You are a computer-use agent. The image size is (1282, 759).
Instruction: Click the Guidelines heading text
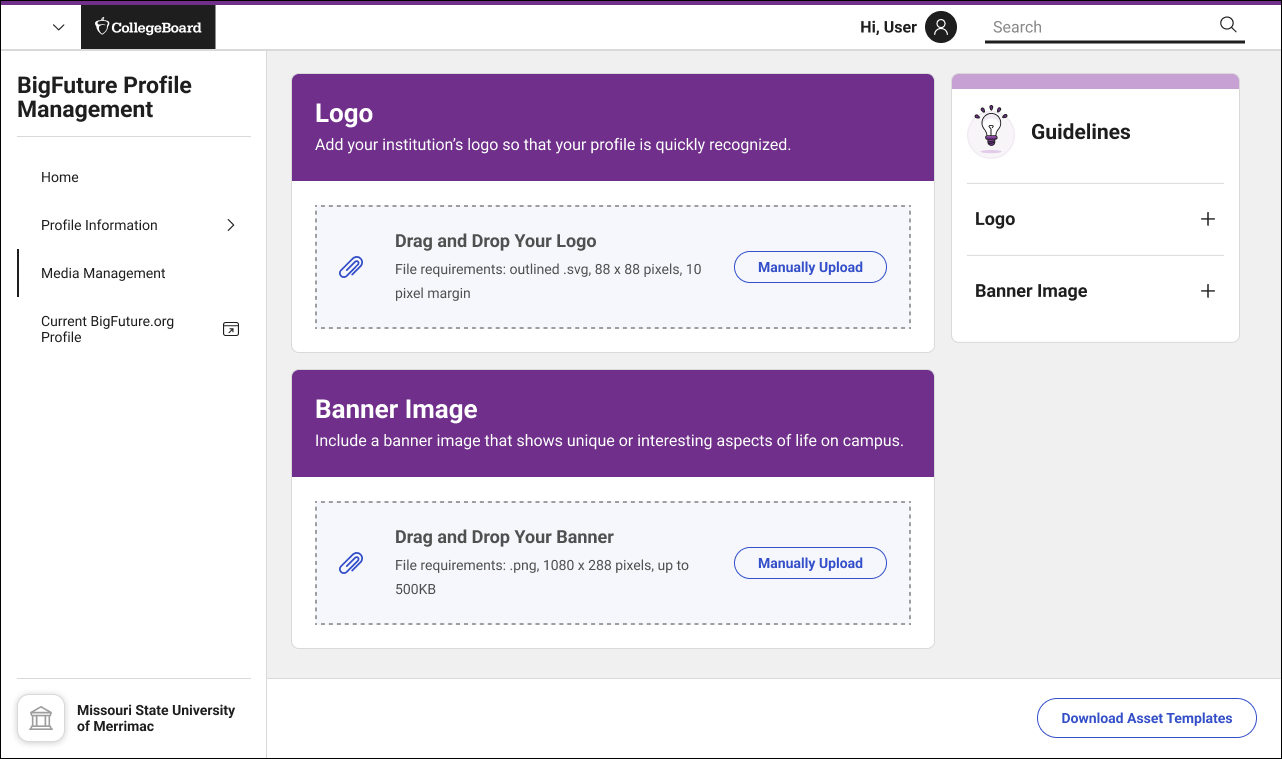1081,132
